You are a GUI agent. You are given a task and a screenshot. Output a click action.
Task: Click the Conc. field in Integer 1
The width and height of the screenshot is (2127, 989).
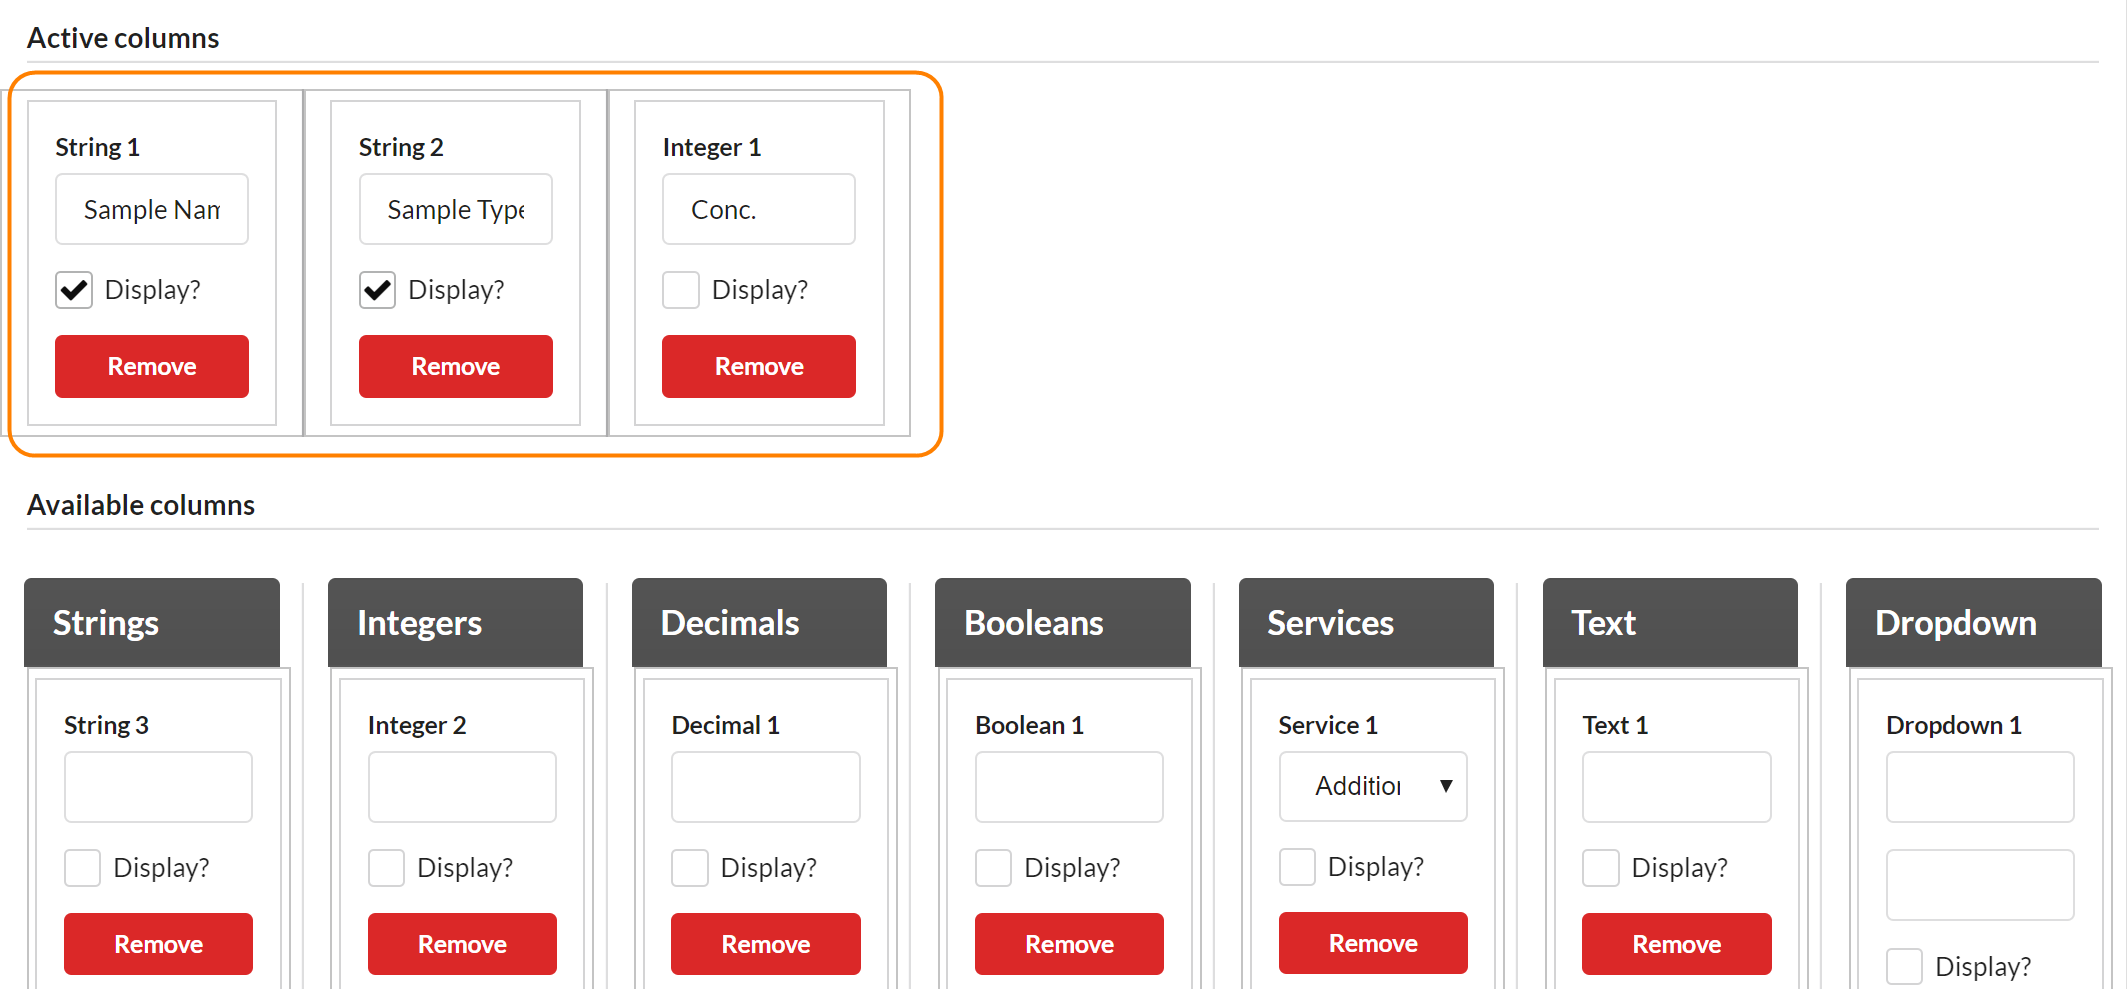click(x=758, y=210)
